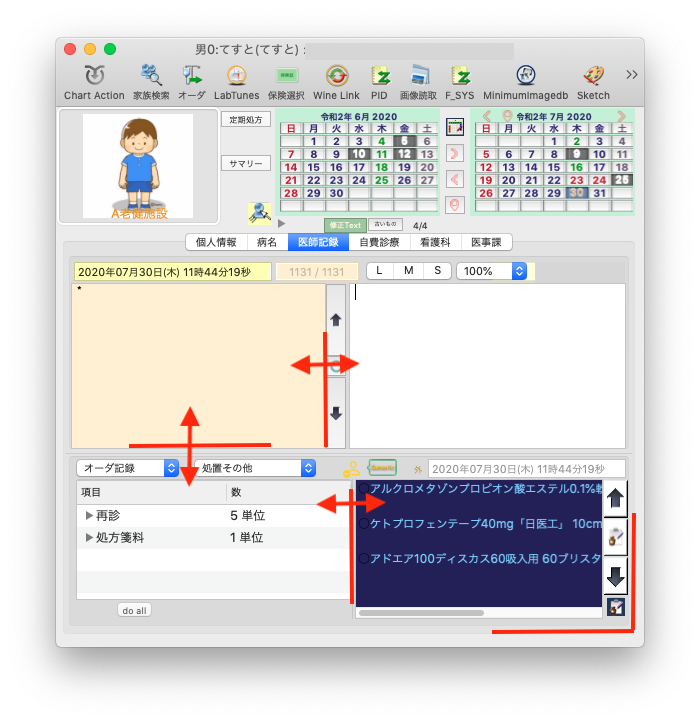This screenshot has width=700, height=721.
Task: Click the 家族検索 family search icon
Action: 151,76
